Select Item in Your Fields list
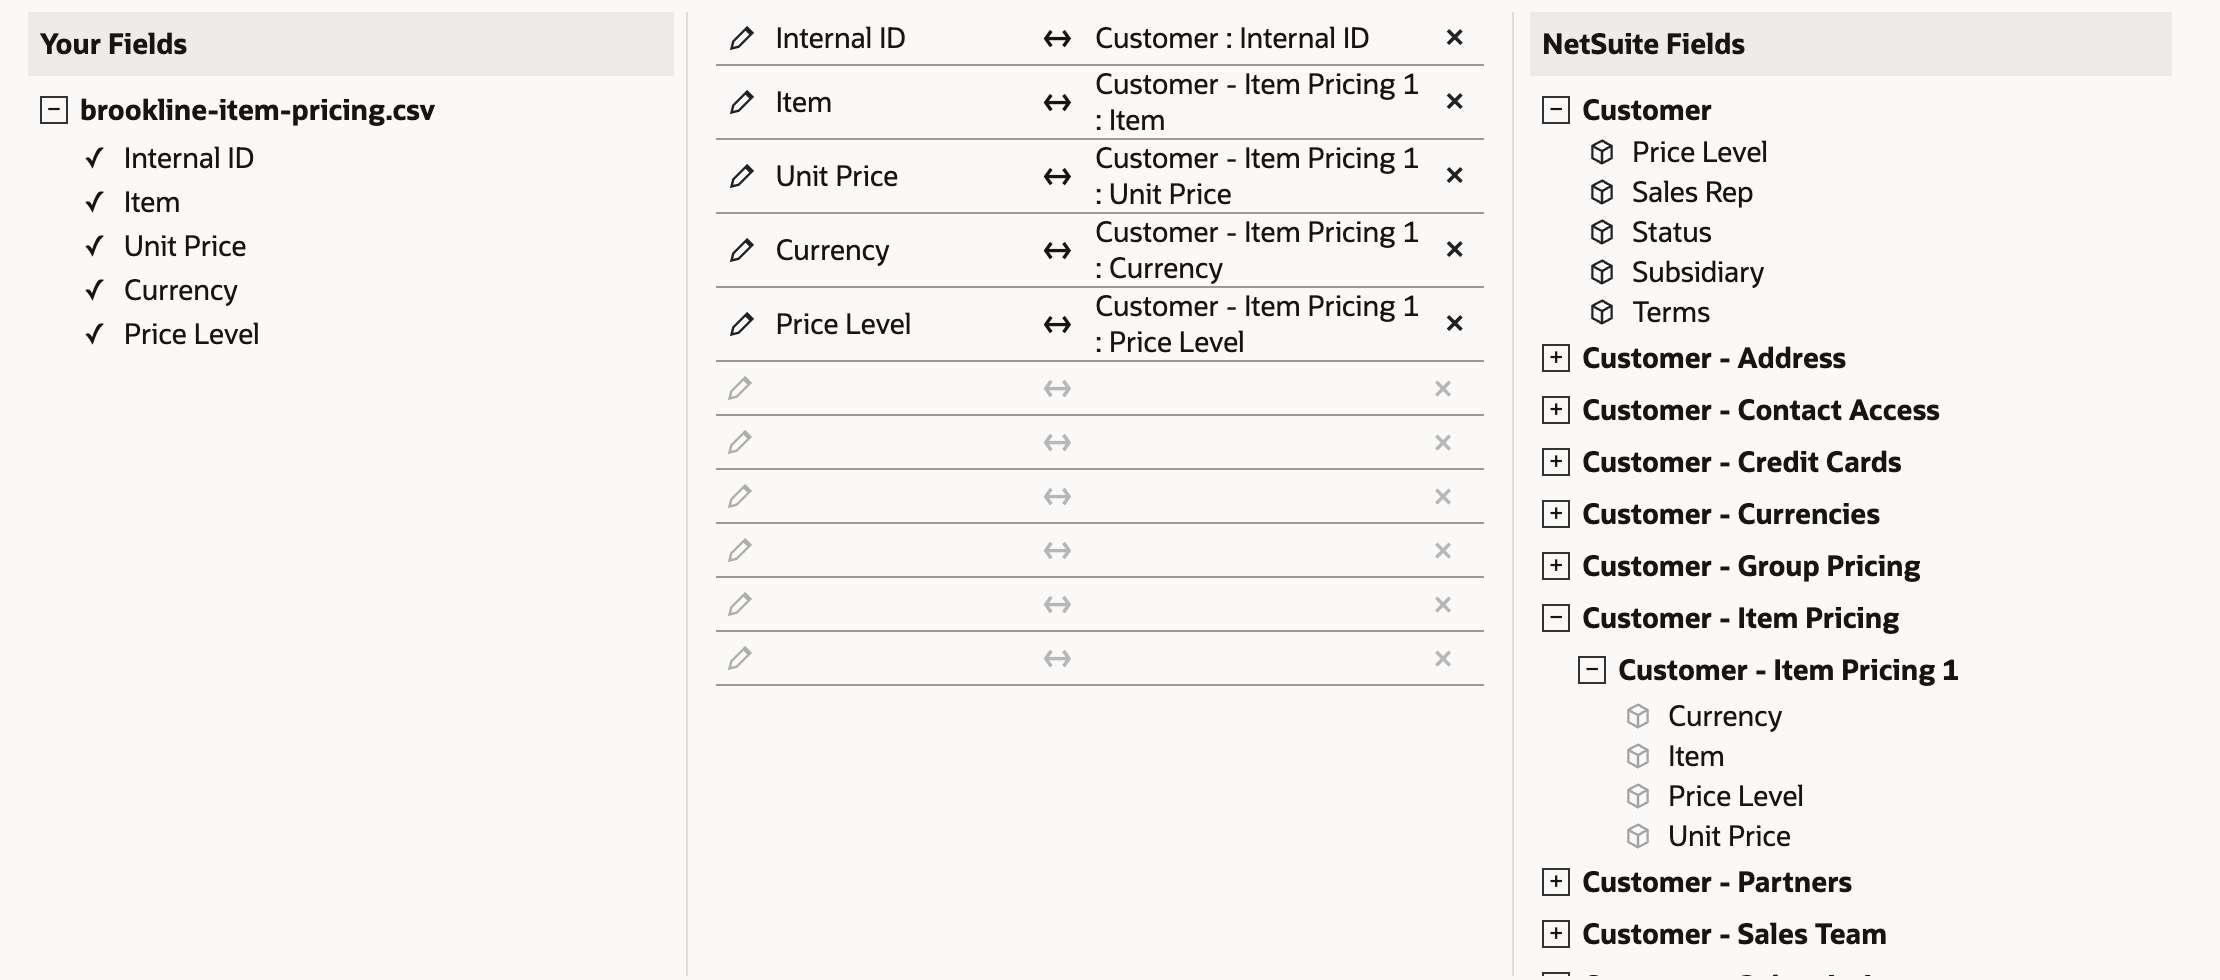Screen dimensions: 2220x980 pyautogui.click(x=152, y=202)
